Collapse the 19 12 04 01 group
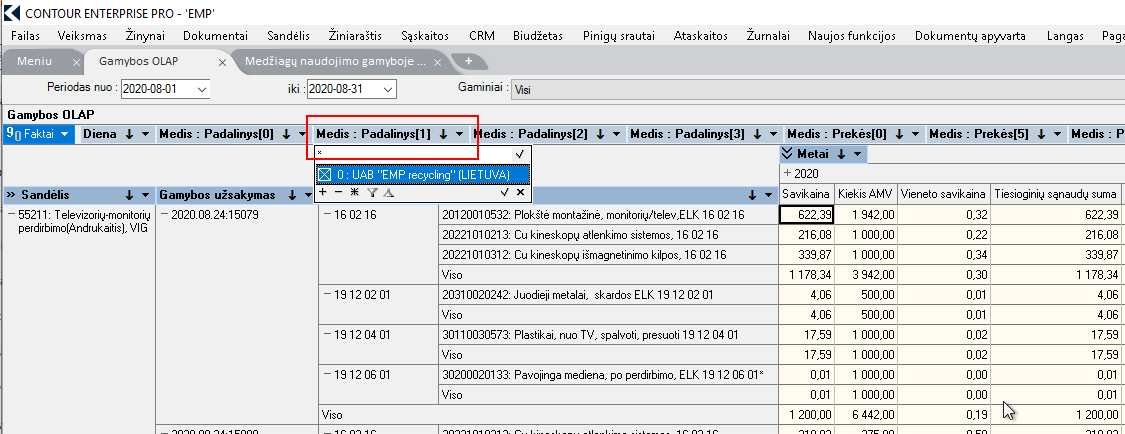 (326, 334)
